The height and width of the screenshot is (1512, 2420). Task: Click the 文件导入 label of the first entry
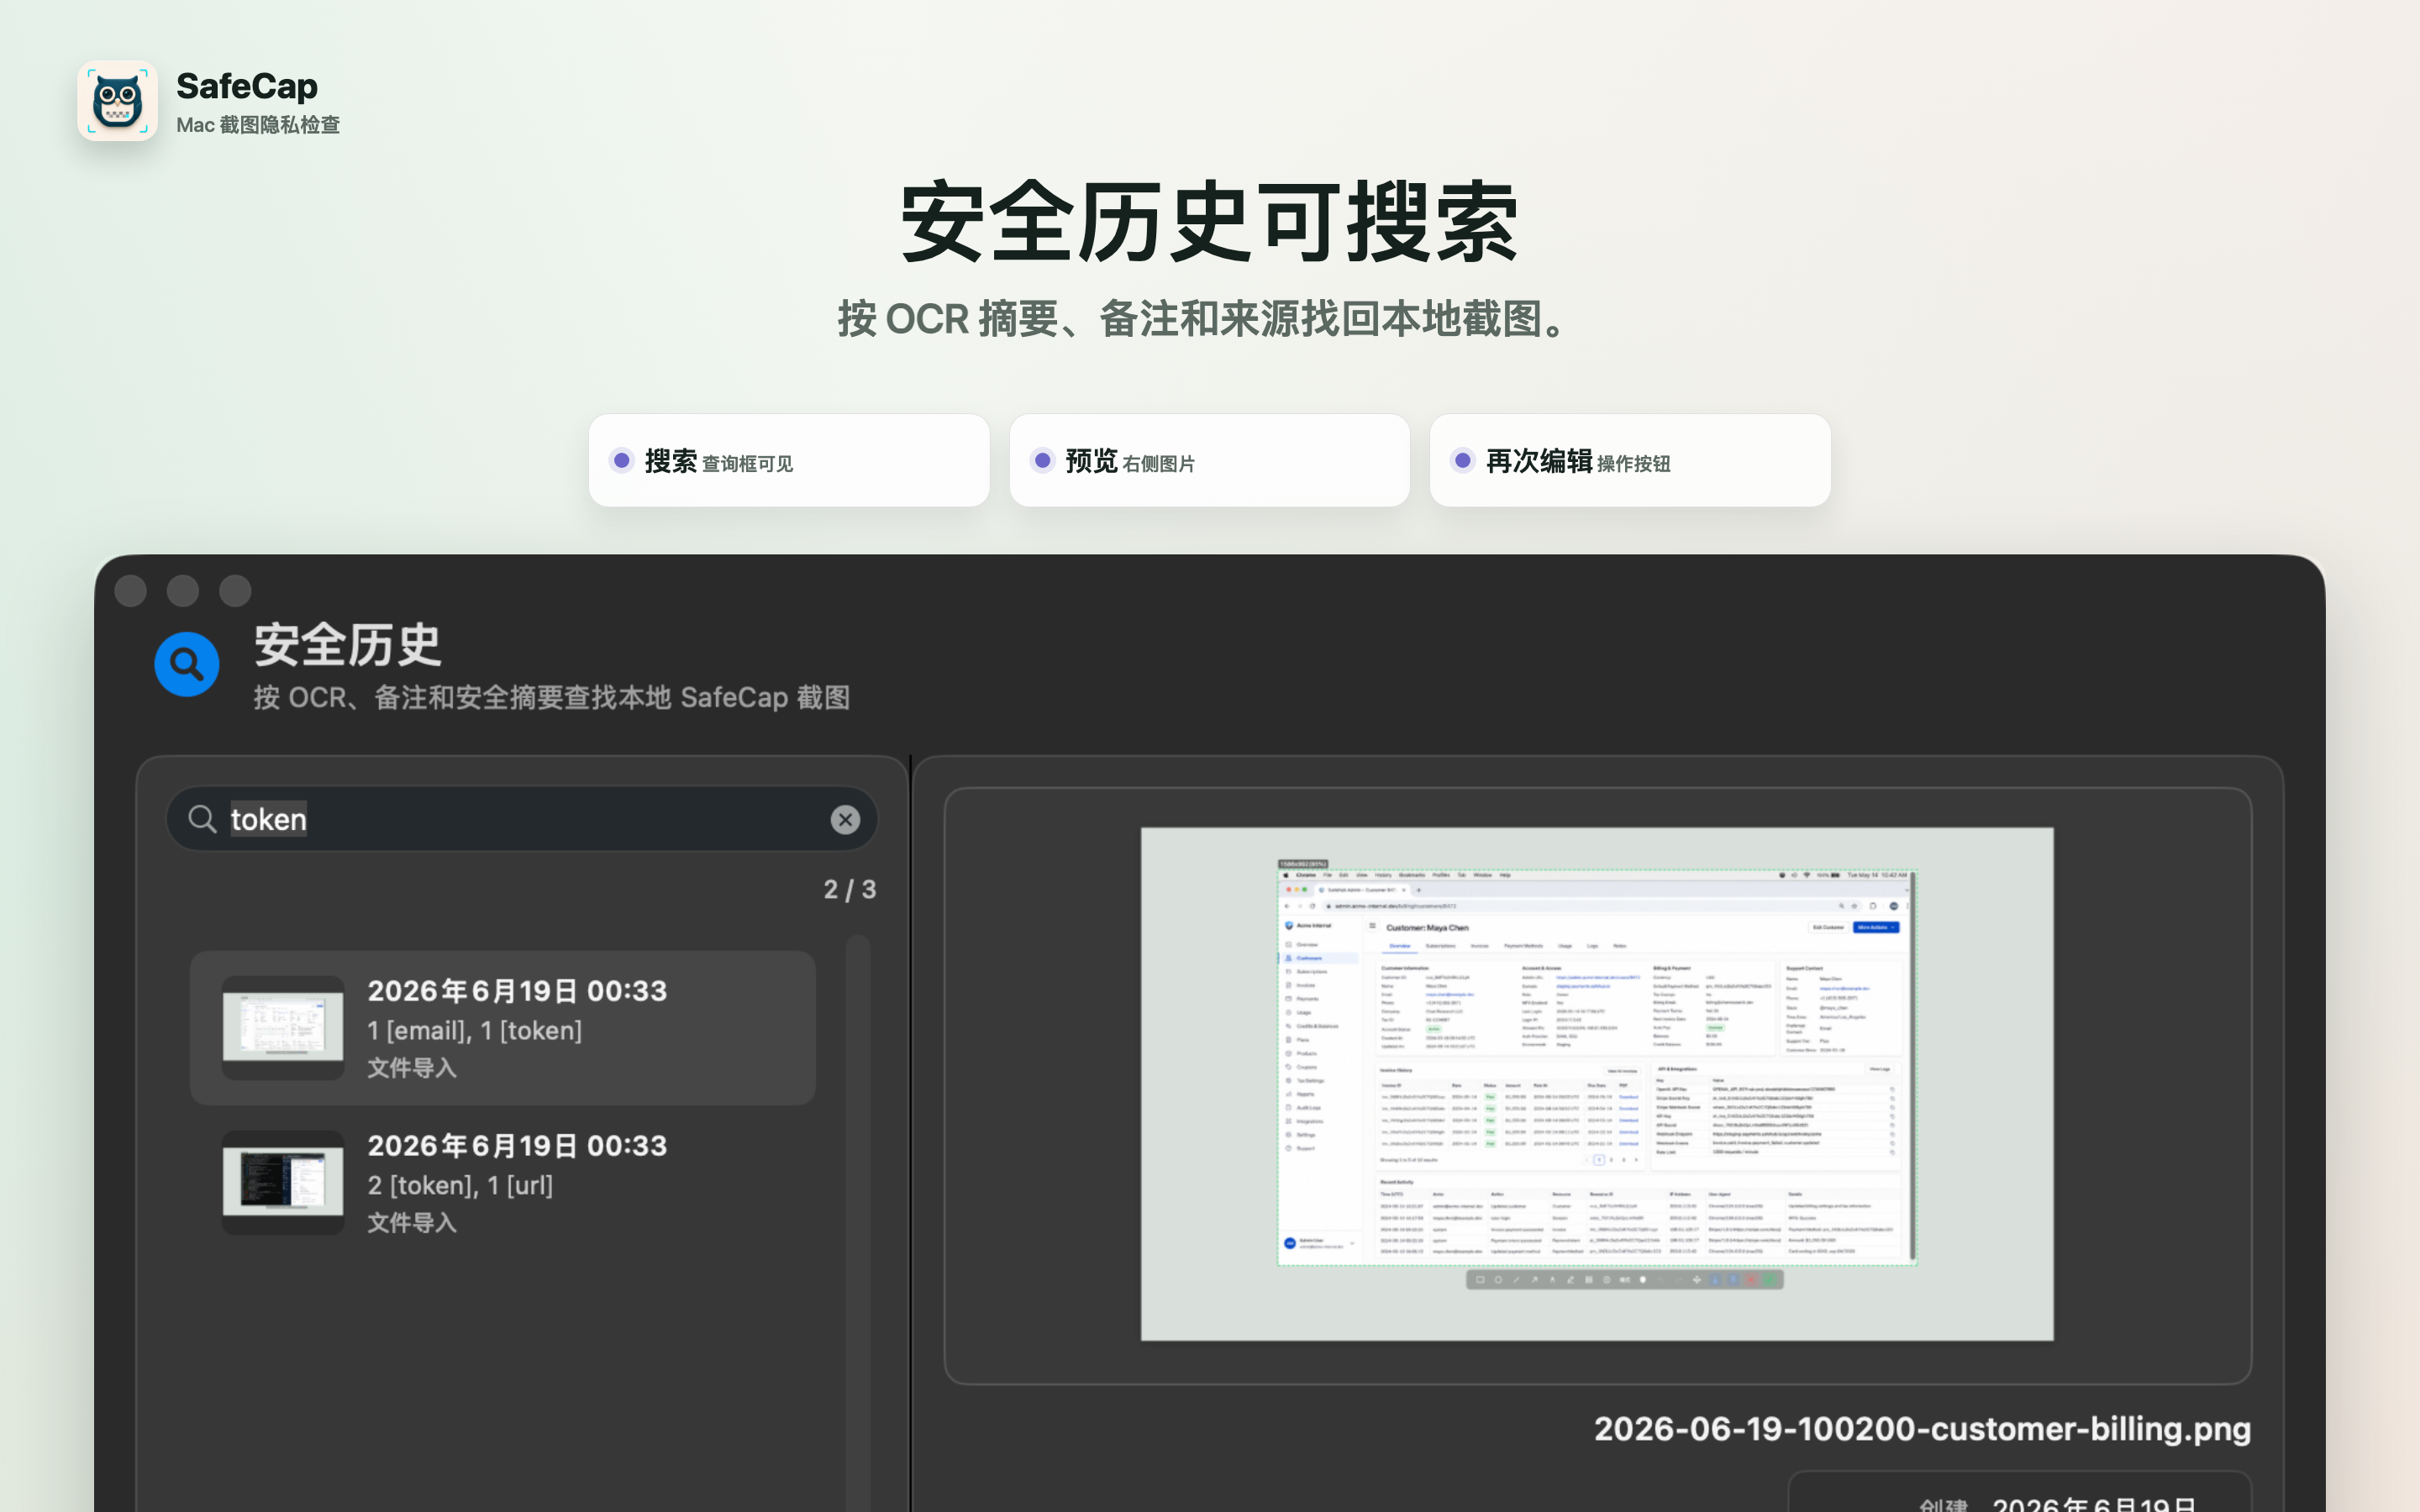coord(412,1068)
